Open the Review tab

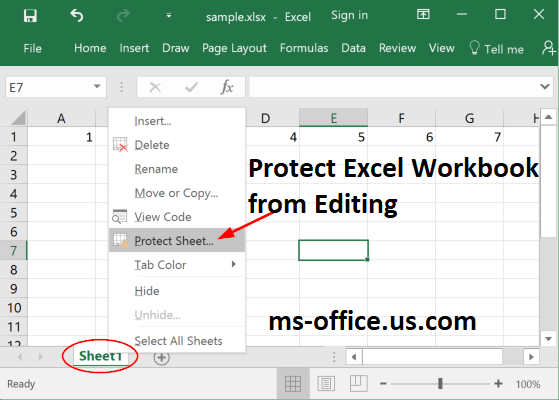(398, 48)
